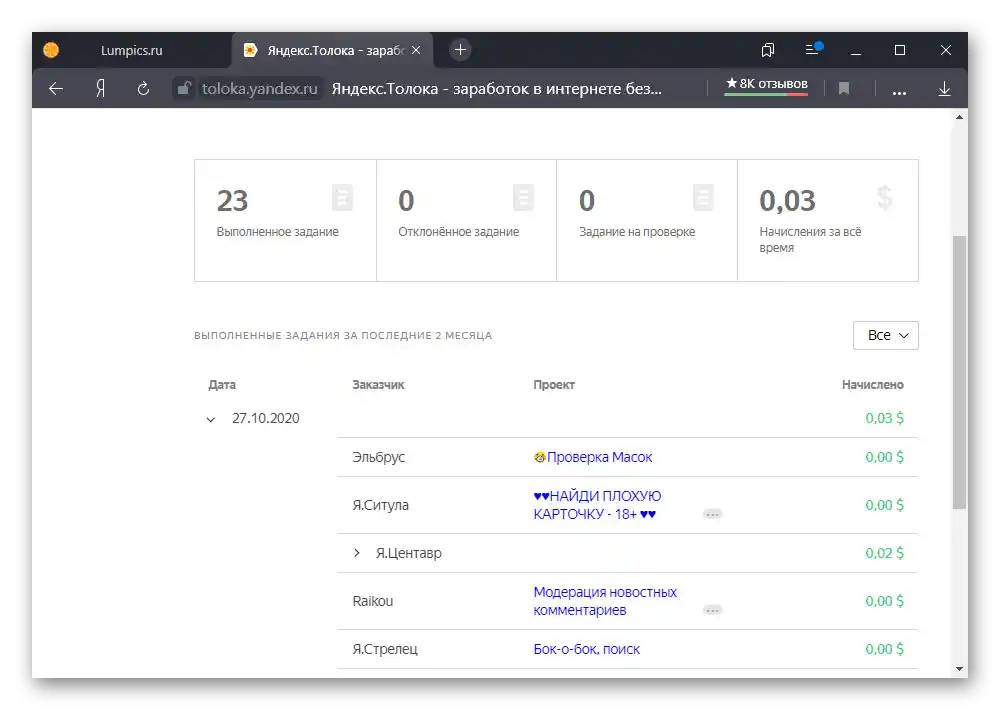Open a new tab with plus button
Viewport: 1000px width, 710px height.
[460, 50]
